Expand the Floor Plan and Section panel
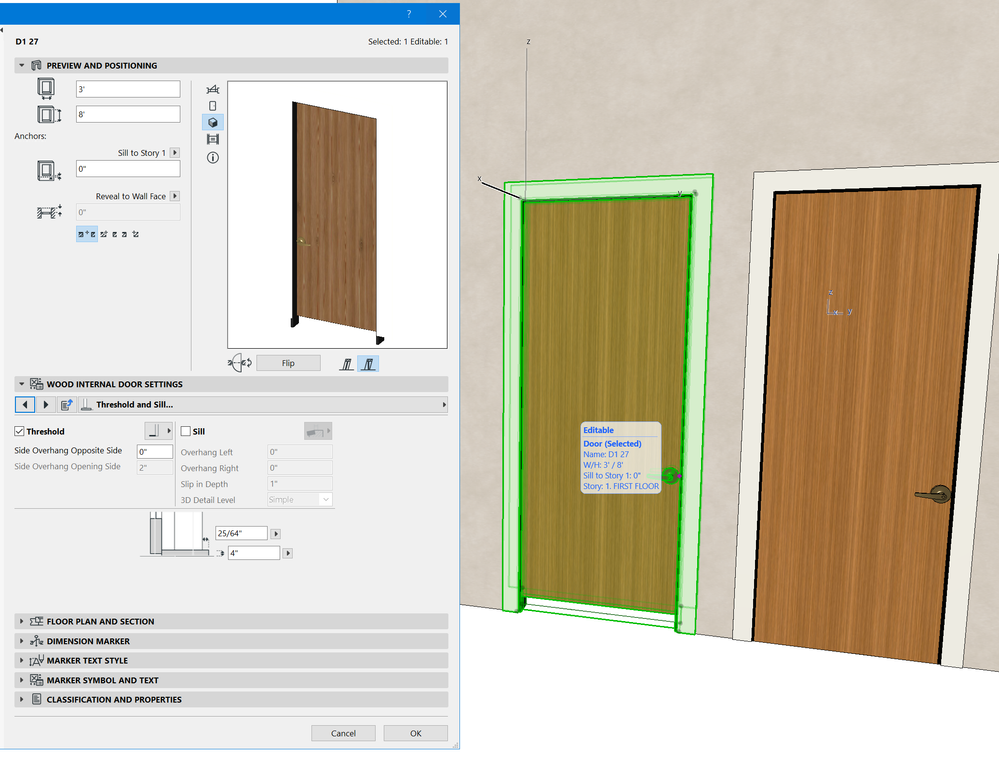The width and height of the screenshot is (999, 761). coord(22,621)
